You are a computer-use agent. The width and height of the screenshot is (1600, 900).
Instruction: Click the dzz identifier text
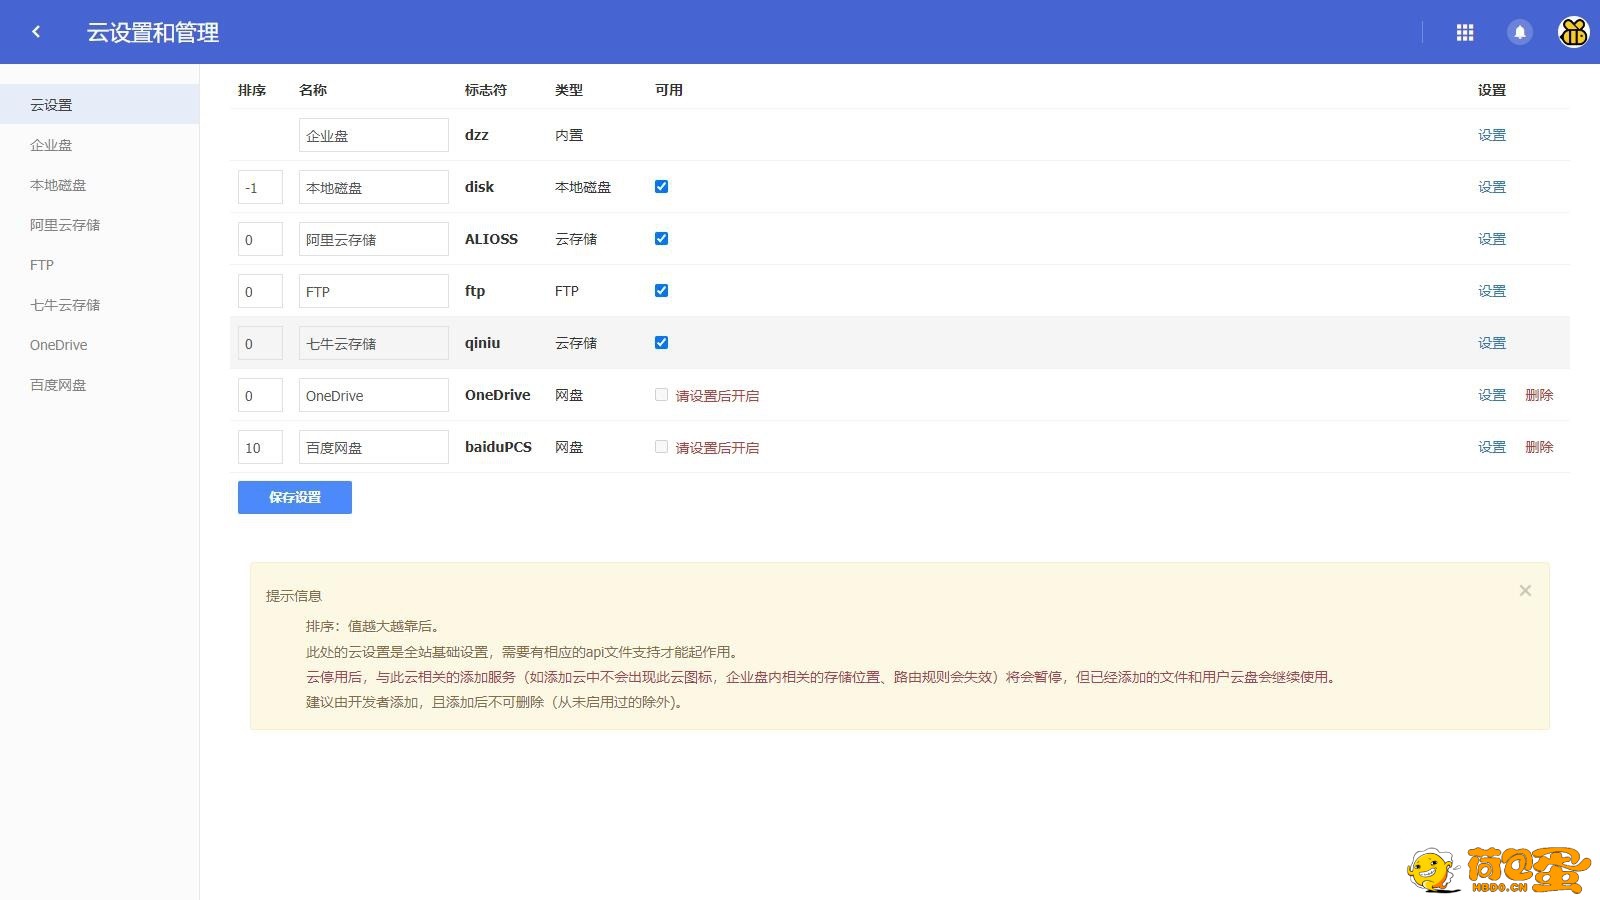coord(477,135)
